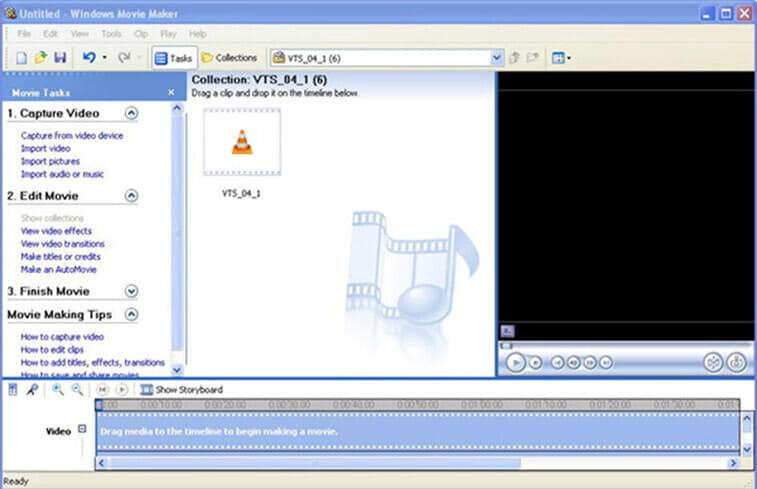Viewport: 757px width, 489px height.
Task: Click Capture from video device
Action: [x=72, y=136]
